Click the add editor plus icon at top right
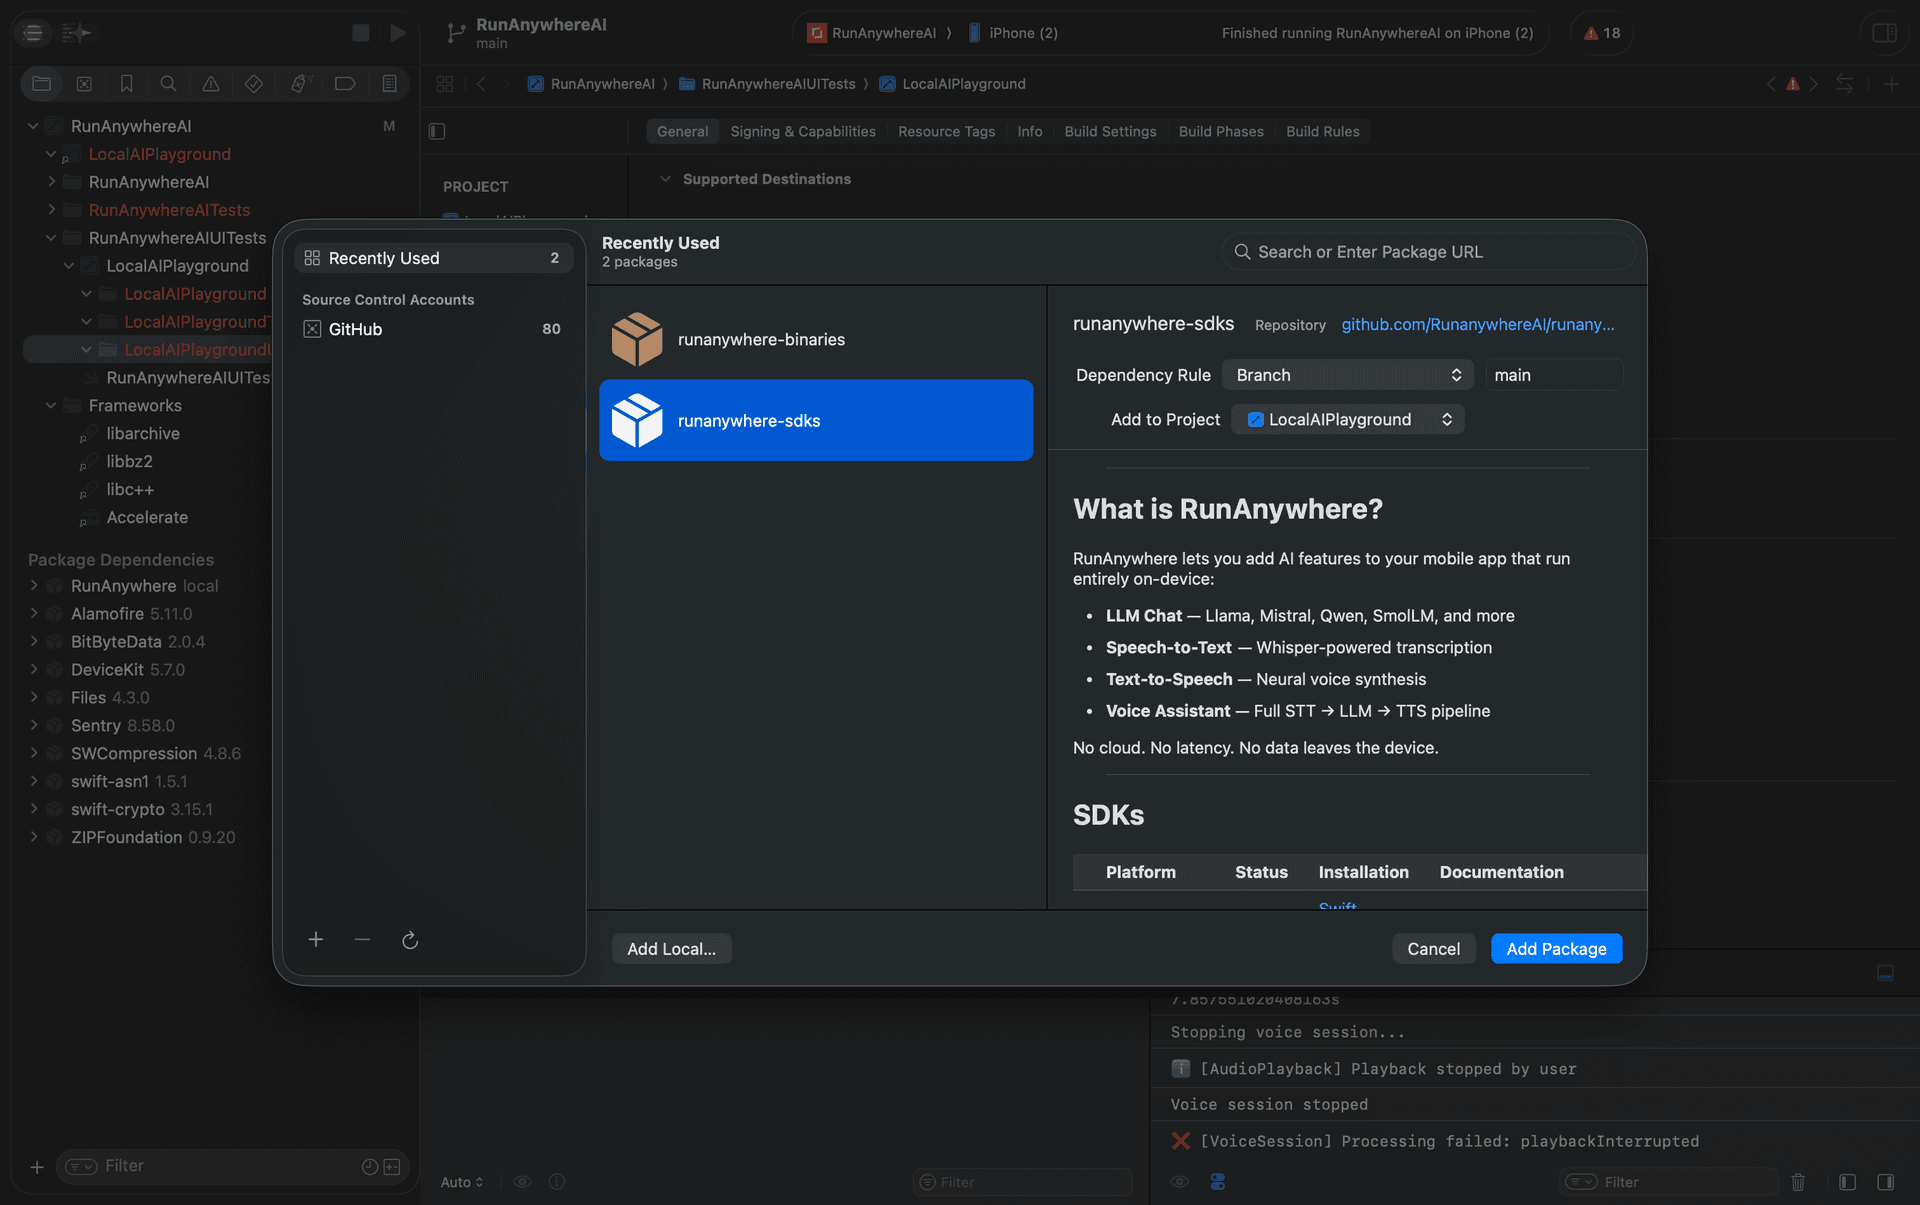1920x1205 pixels. [1891, 84]
